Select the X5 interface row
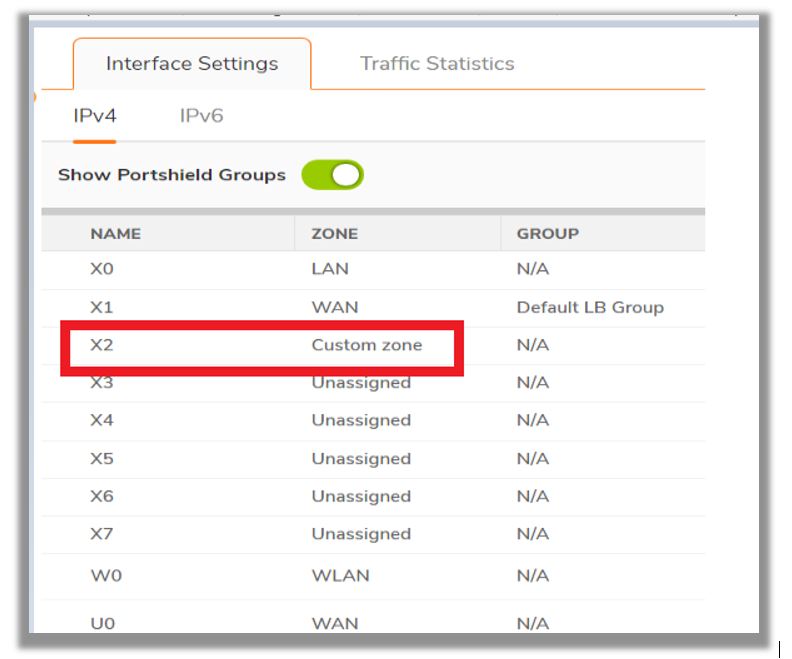The height and width of the screenshot is (659, 792). (x=373, y=459)
